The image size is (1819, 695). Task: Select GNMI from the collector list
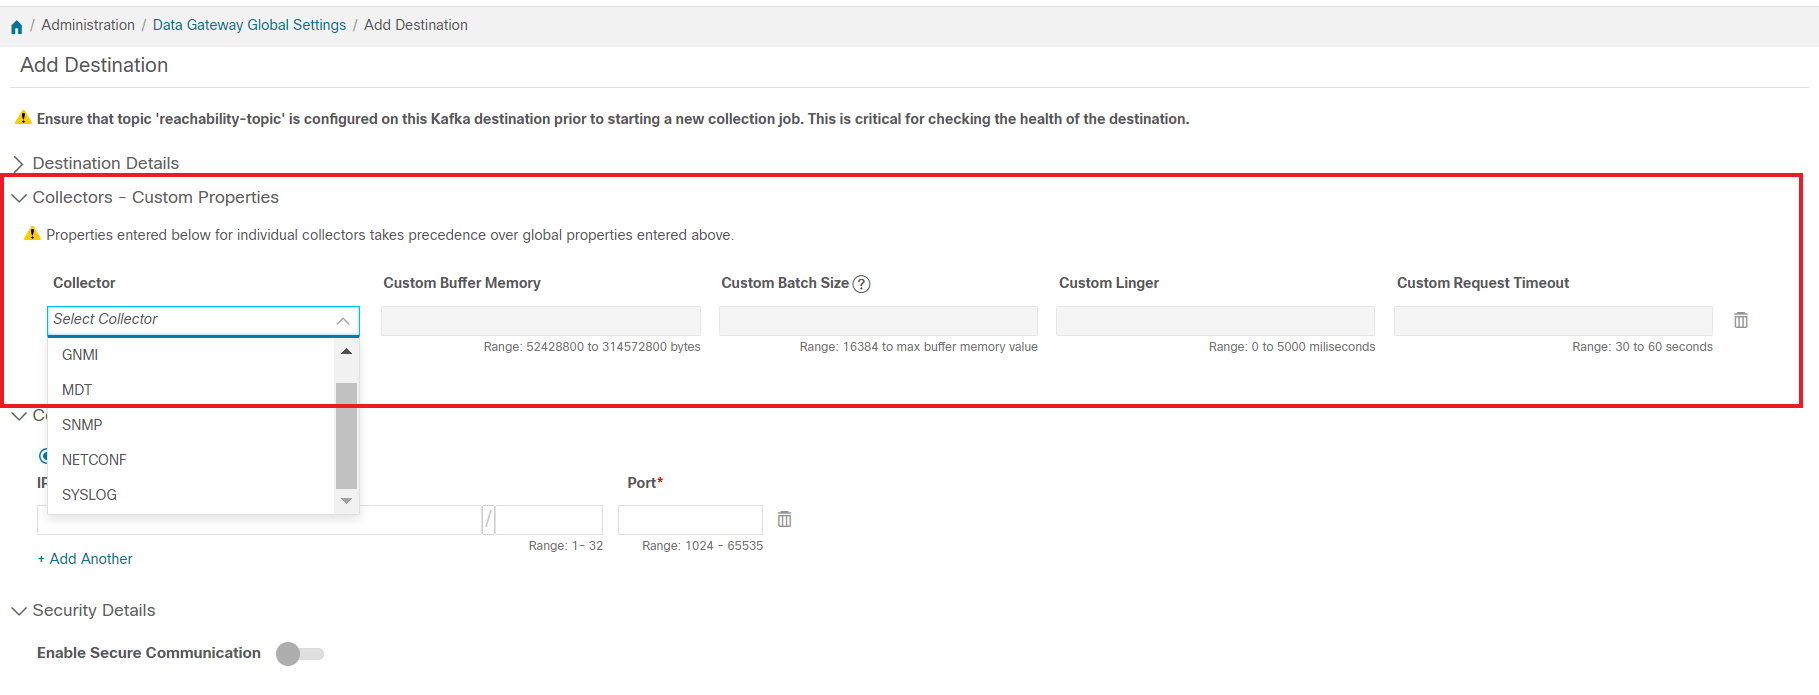click(80, 355)
